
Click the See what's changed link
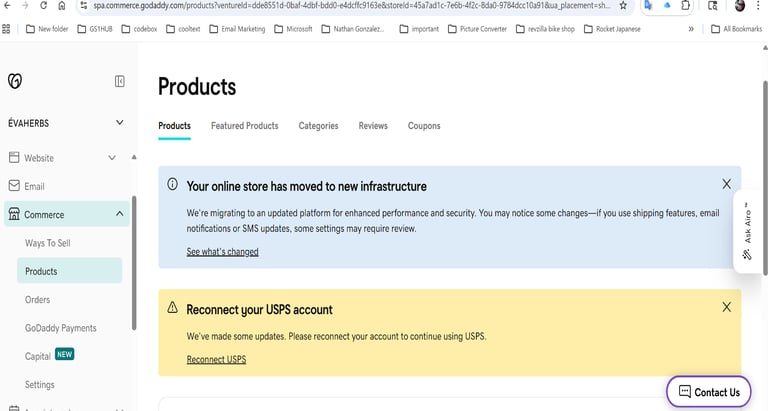222,252
